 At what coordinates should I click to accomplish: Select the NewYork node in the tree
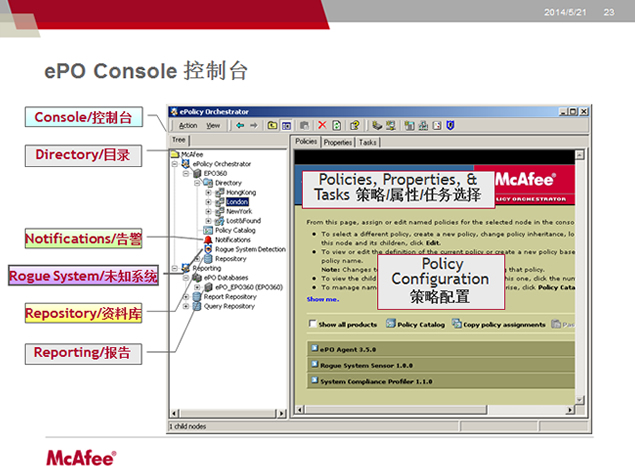239,211
